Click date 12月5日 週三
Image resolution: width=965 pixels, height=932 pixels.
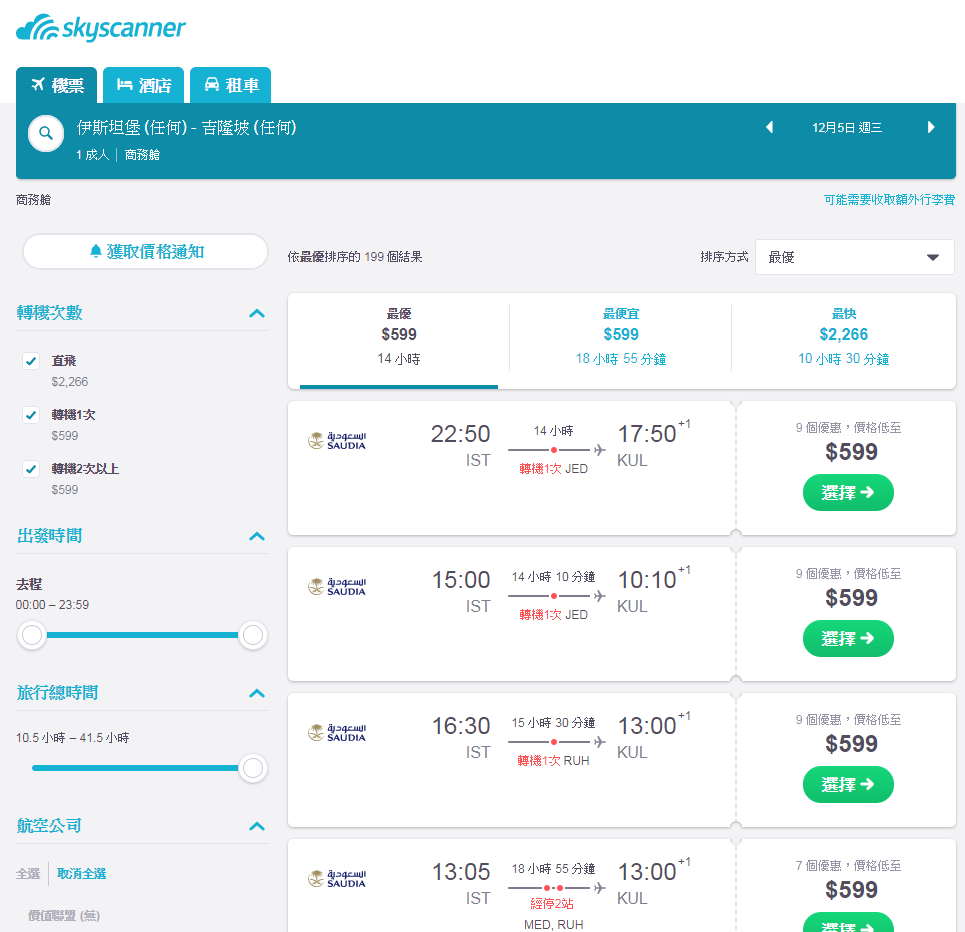pyautogui.click(x=847, y=127)
